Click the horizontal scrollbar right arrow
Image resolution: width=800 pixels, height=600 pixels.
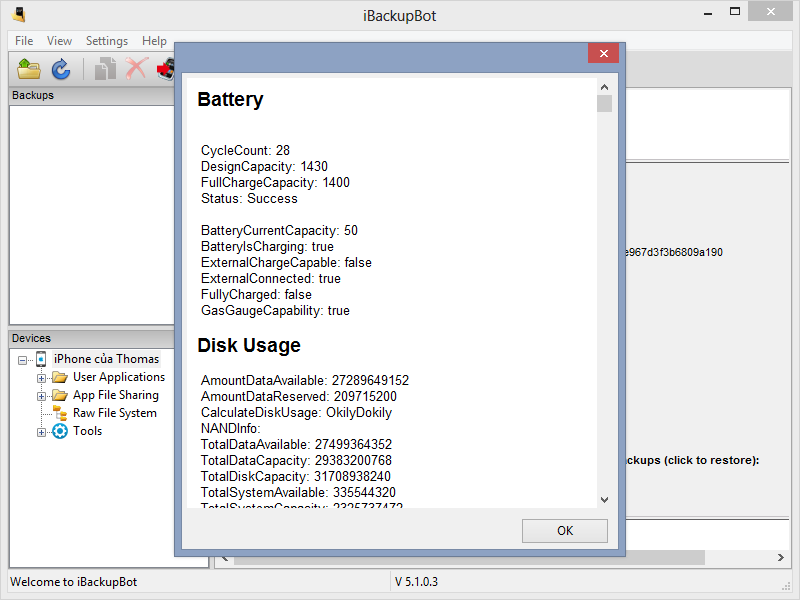(x=782, y=557)
